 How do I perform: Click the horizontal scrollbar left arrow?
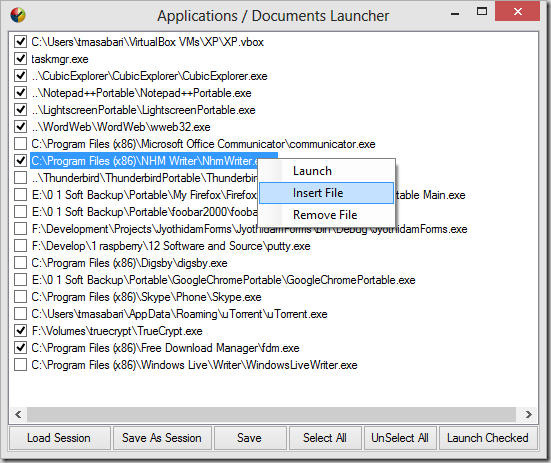[x=18, y=415]
